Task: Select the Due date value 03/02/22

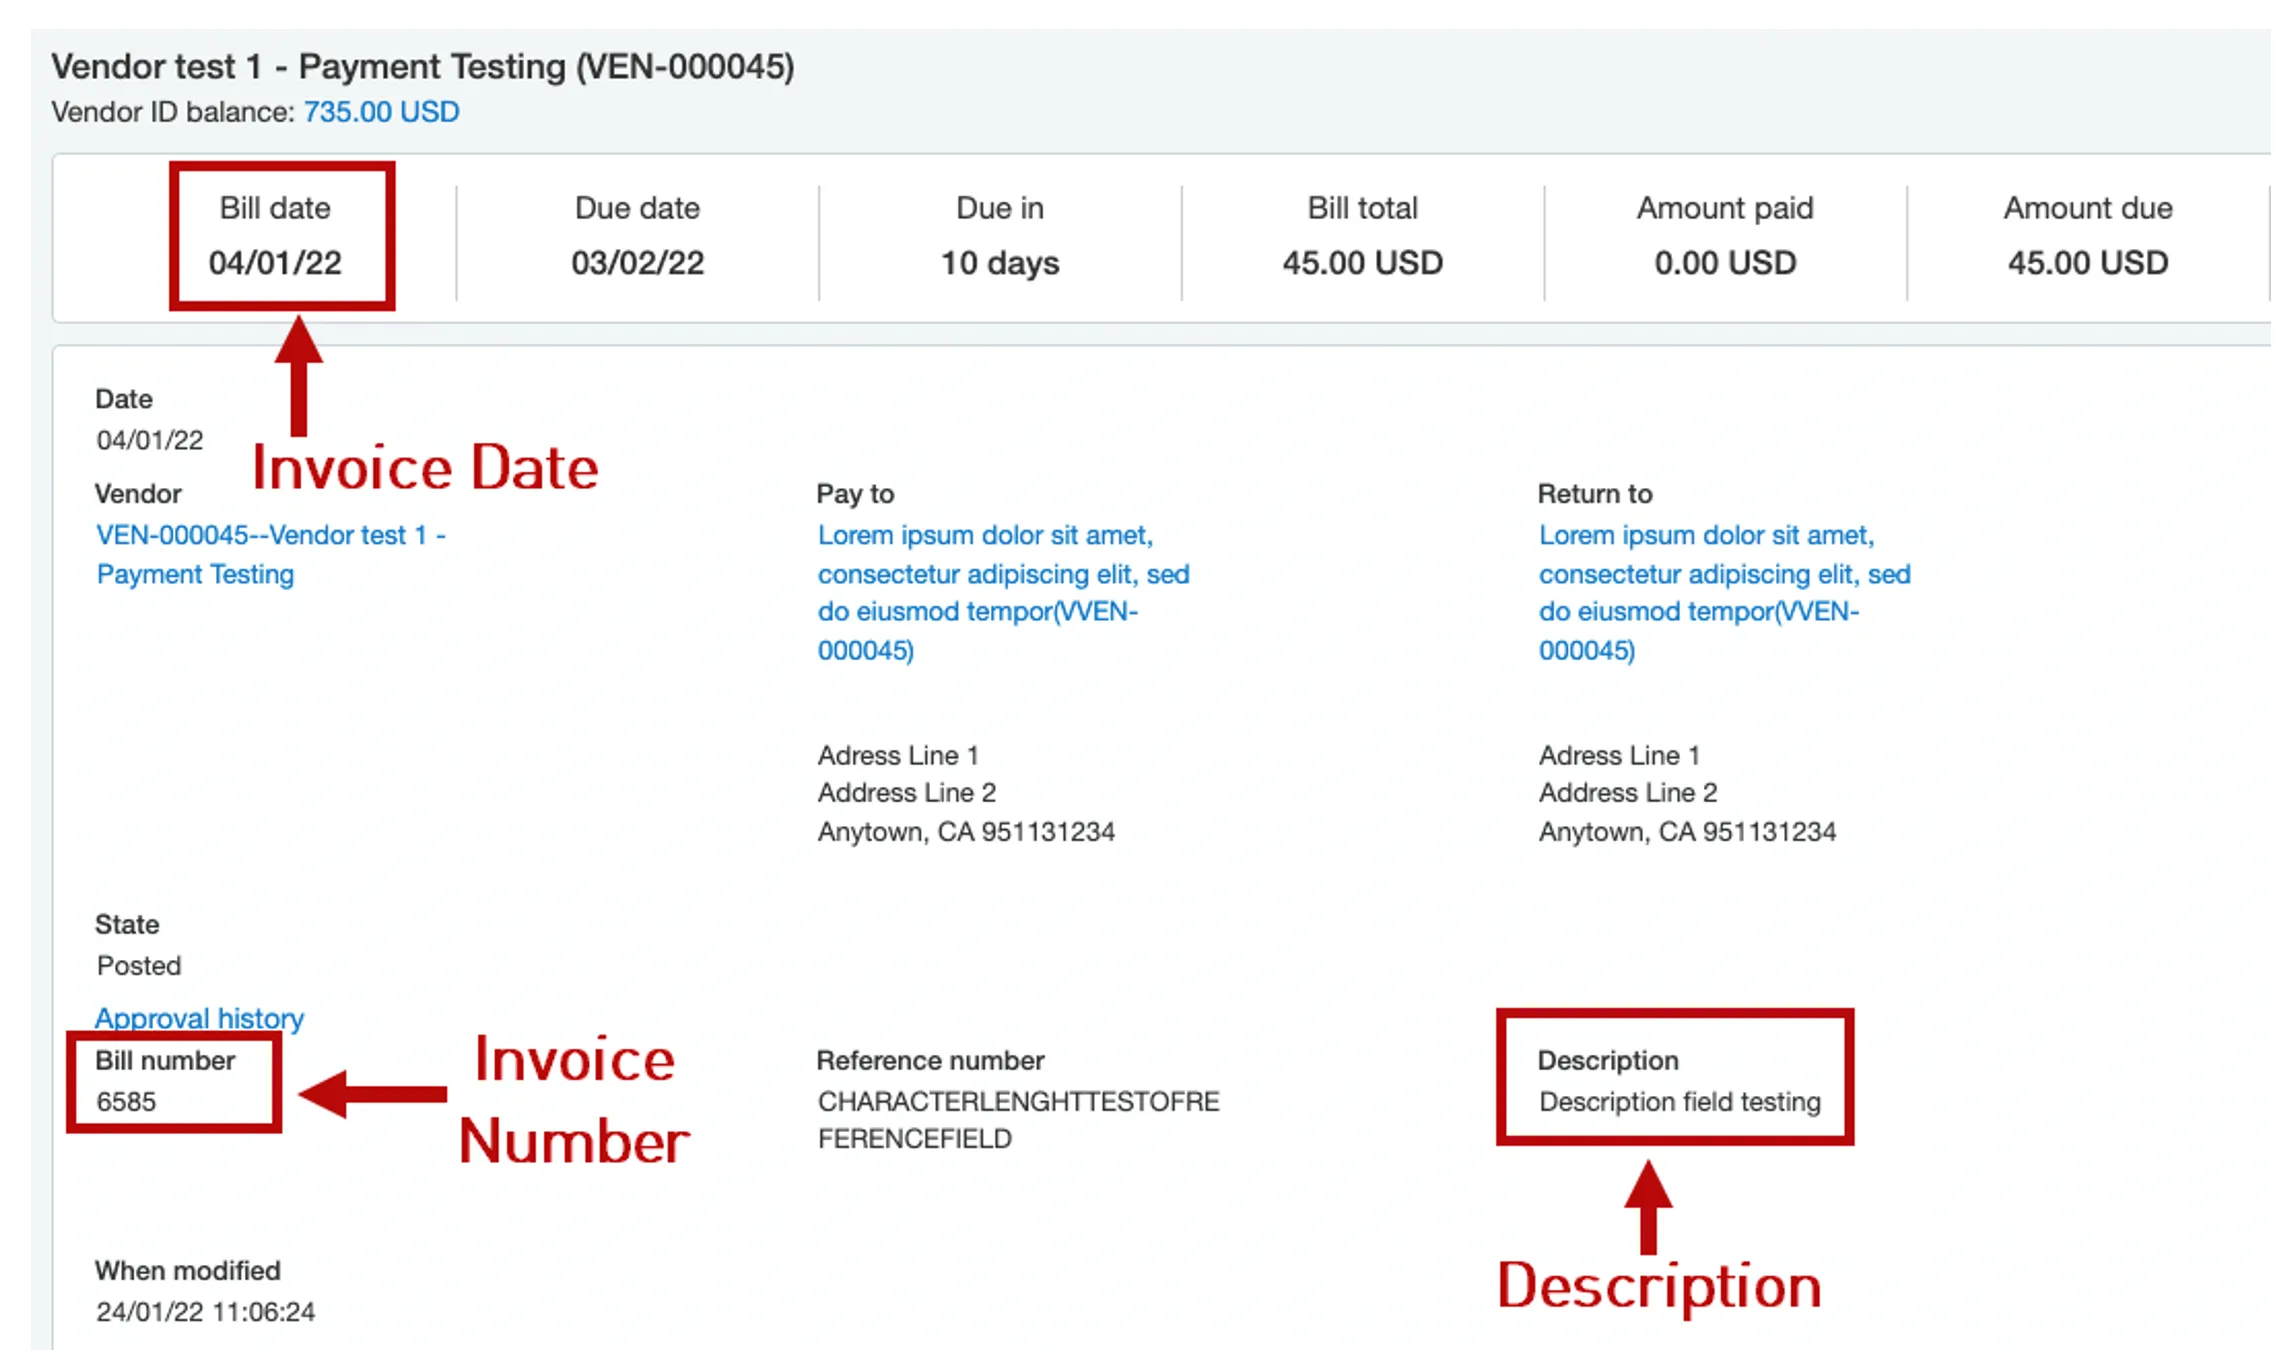Action: click(x=638, y=263)
